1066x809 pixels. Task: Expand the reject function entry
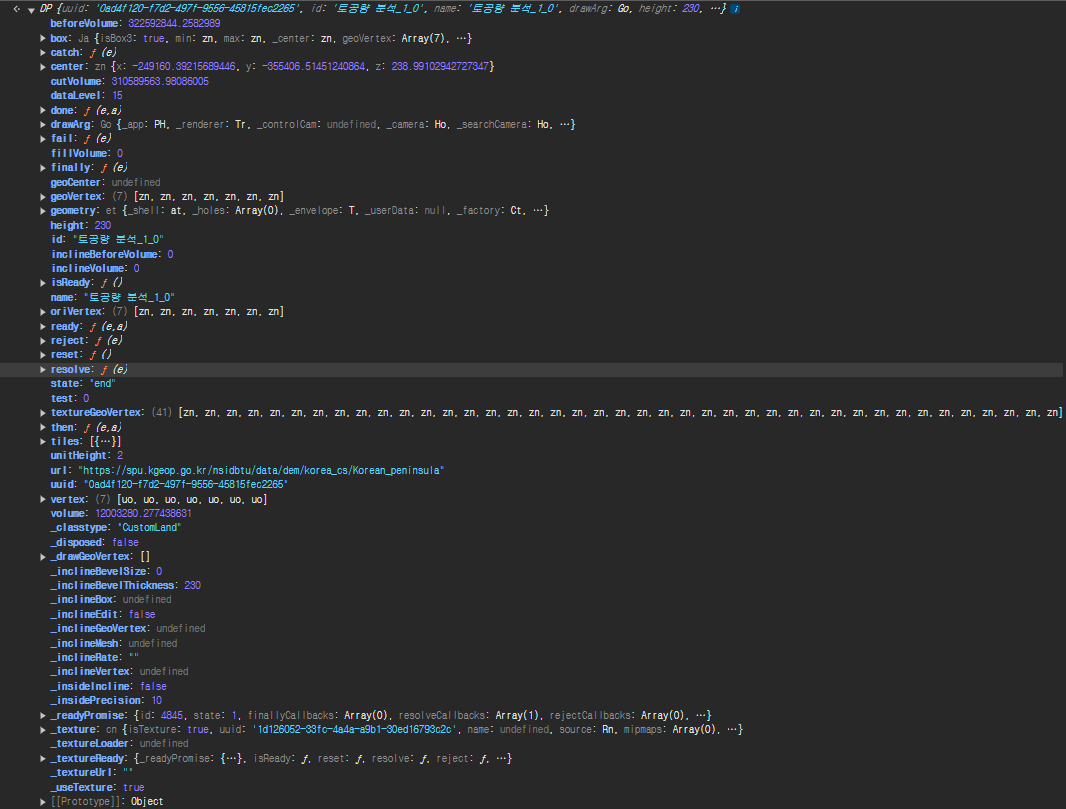[43, 341]
